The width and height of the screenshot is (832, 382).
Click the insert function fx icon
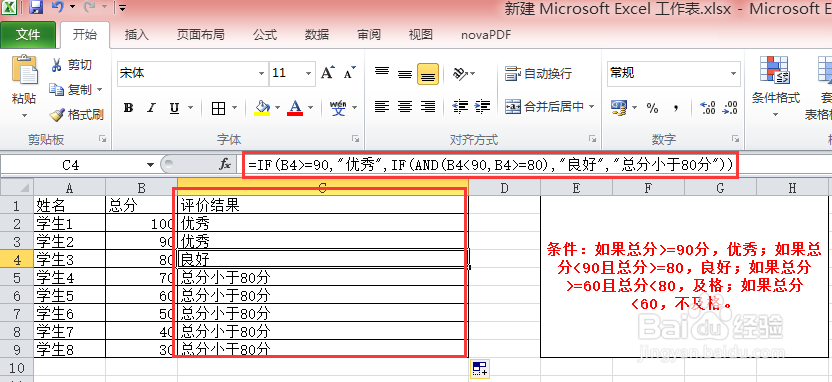click(x=225, y=164)
